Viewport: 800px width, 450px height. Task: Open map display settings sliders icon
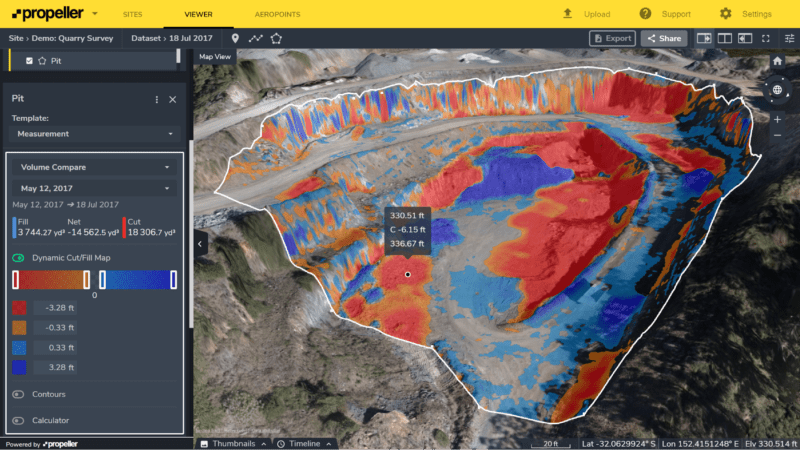789,38
